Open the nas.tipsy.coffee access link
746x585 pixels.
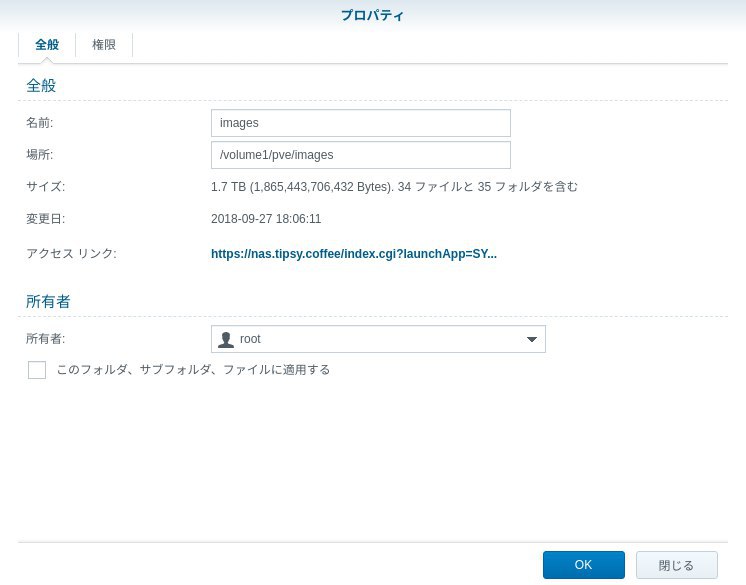pos(353,254)
